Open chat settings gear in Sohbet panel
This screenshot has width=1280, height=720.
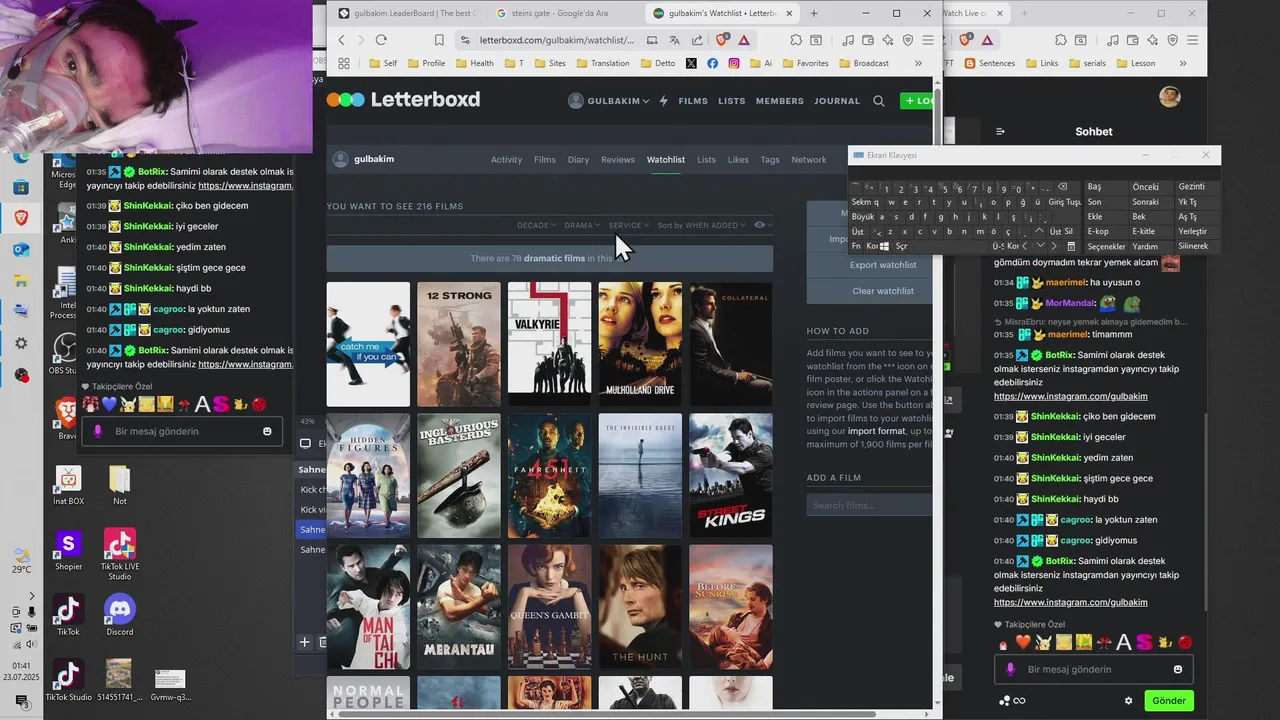[1129, 701]
